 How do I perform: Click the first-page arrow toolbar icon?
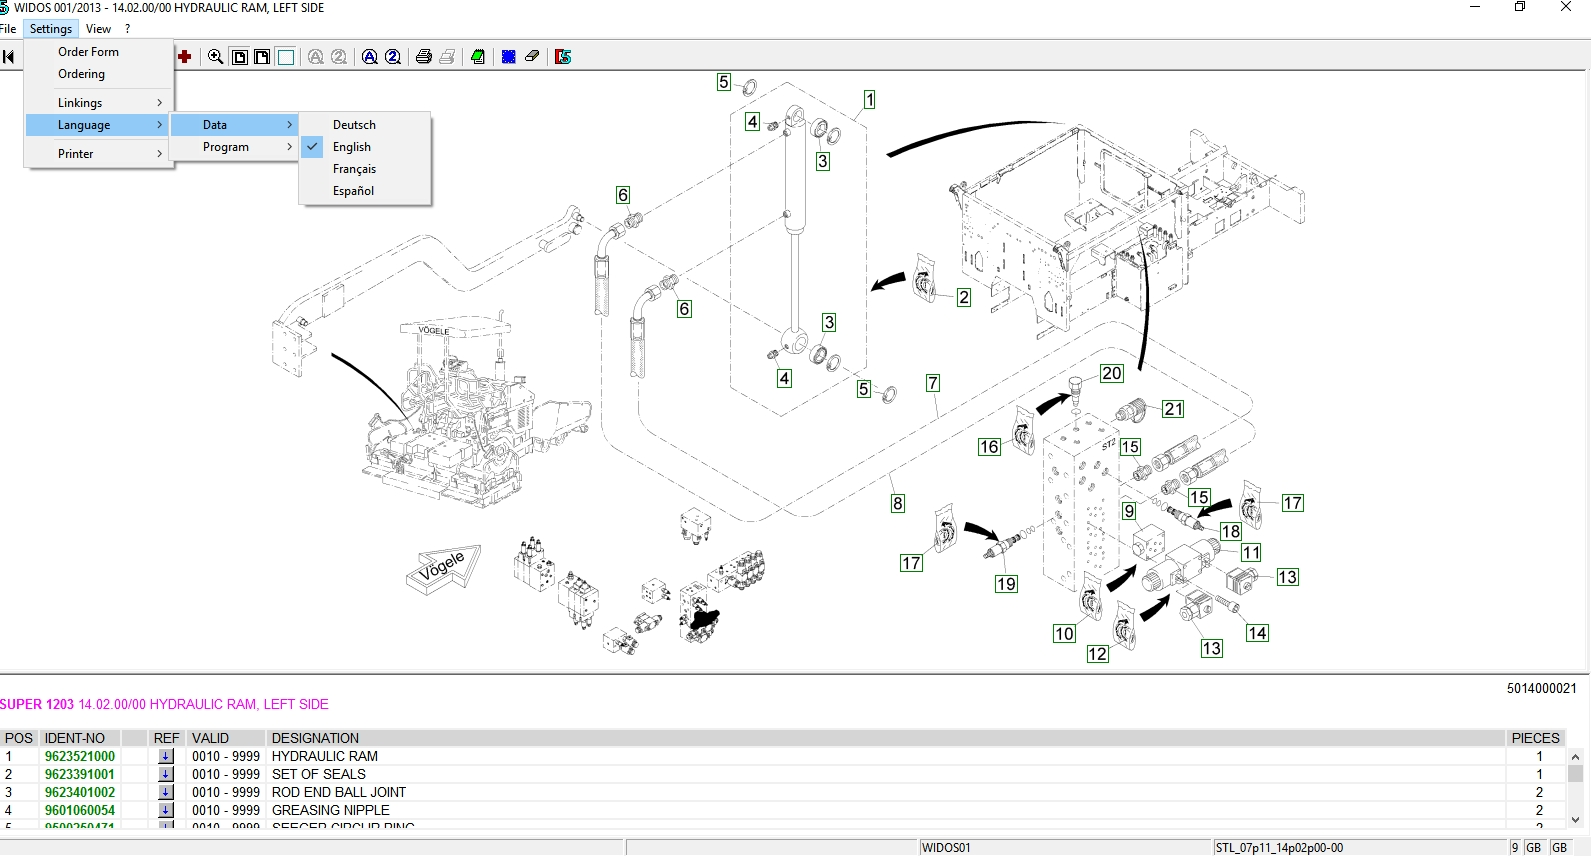click(x=9, y=57)
